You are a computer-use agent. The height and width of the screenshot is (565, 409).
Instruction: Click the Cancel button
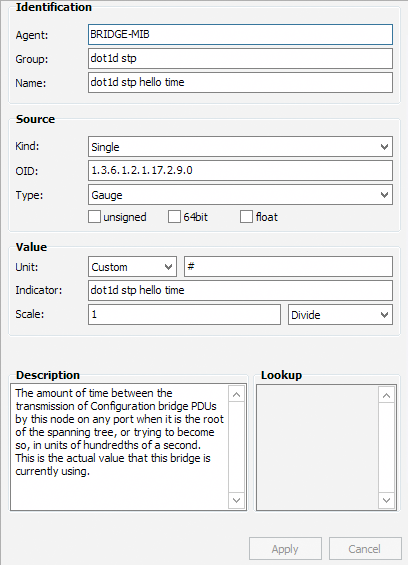[365, 549]
